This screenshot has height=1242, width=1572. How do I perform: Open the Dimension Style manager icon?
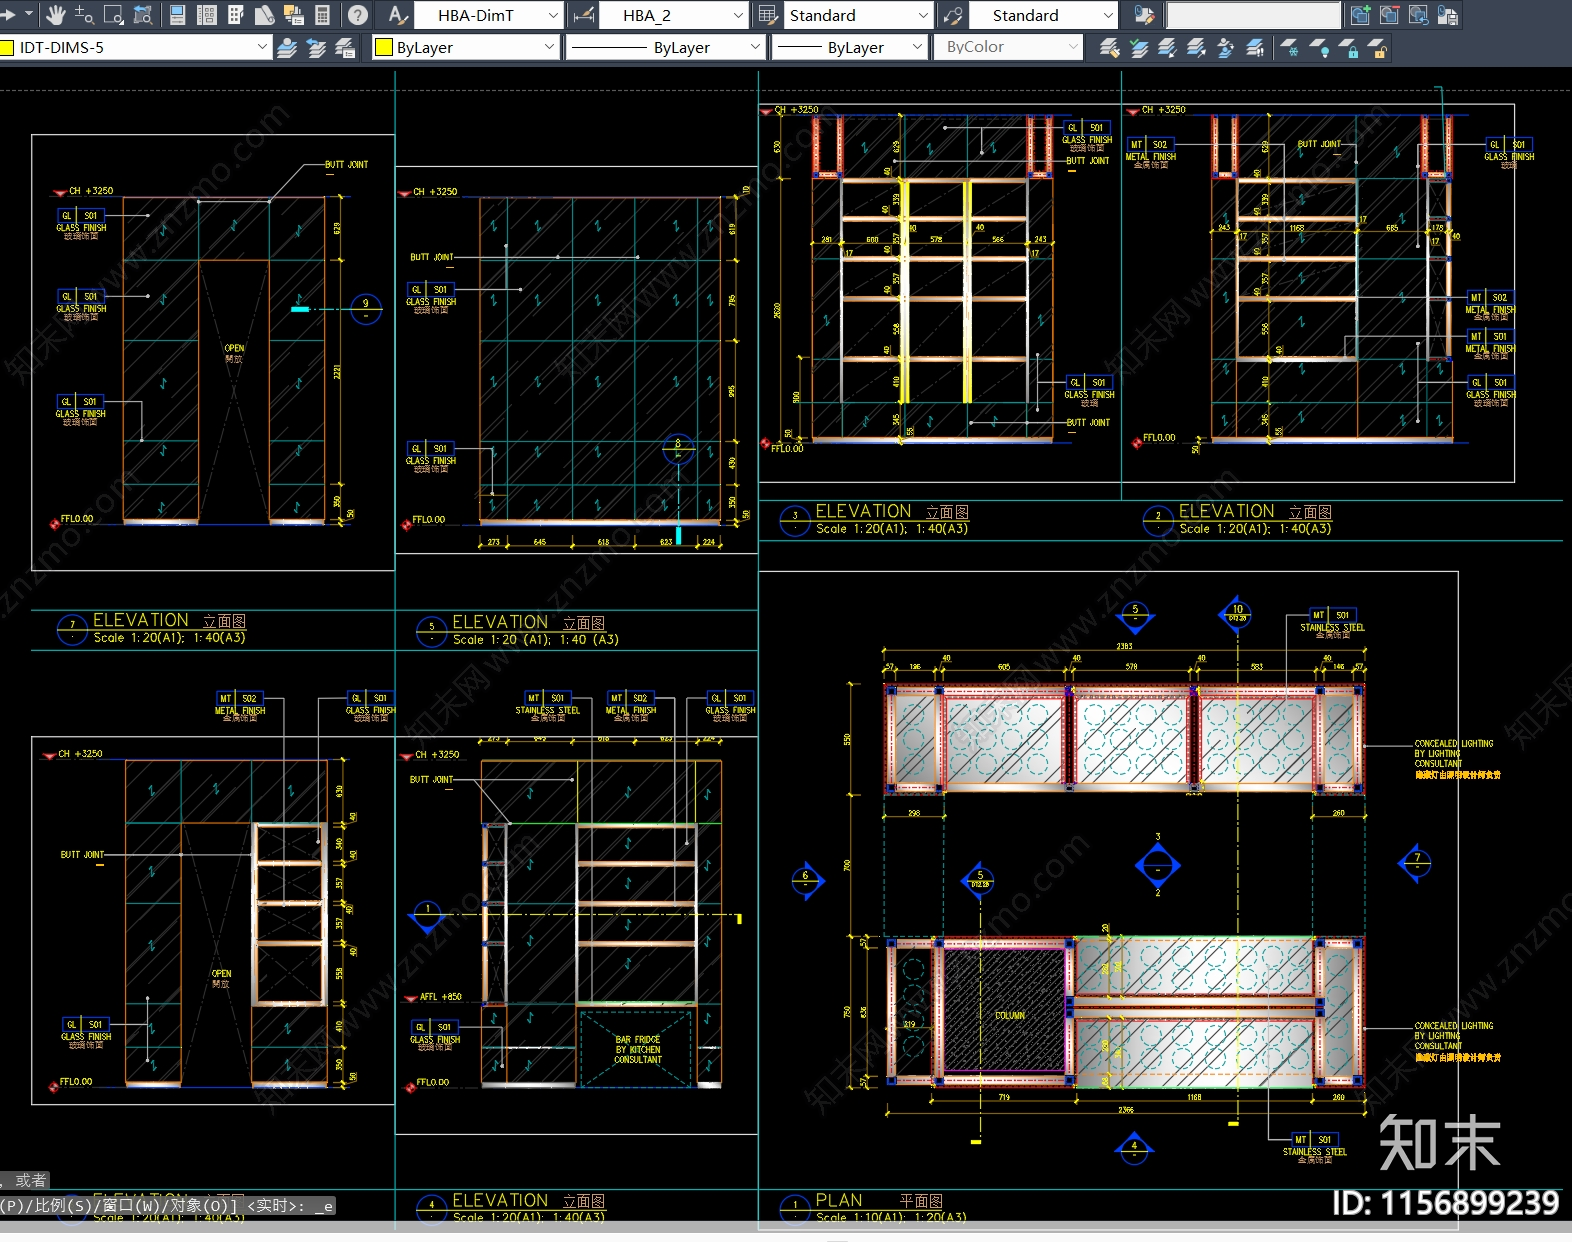pyautogui.click(x=584, y=15)
